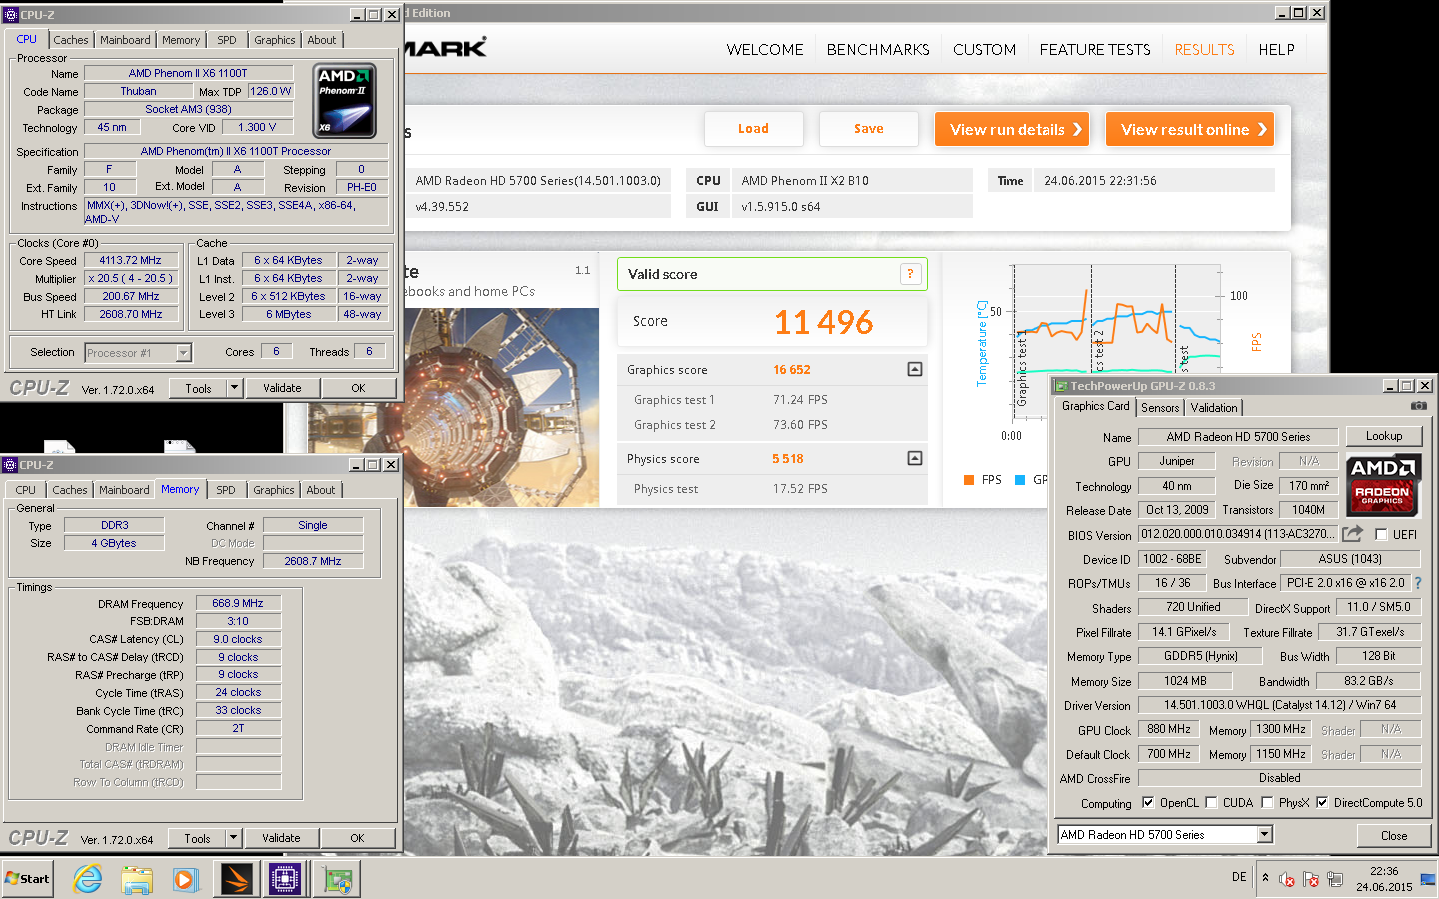The height and width of the screenshot is (899, 1439).
Task: Click the GPU-Z screenshot camera icon
Action: [x=1418, y=406]
